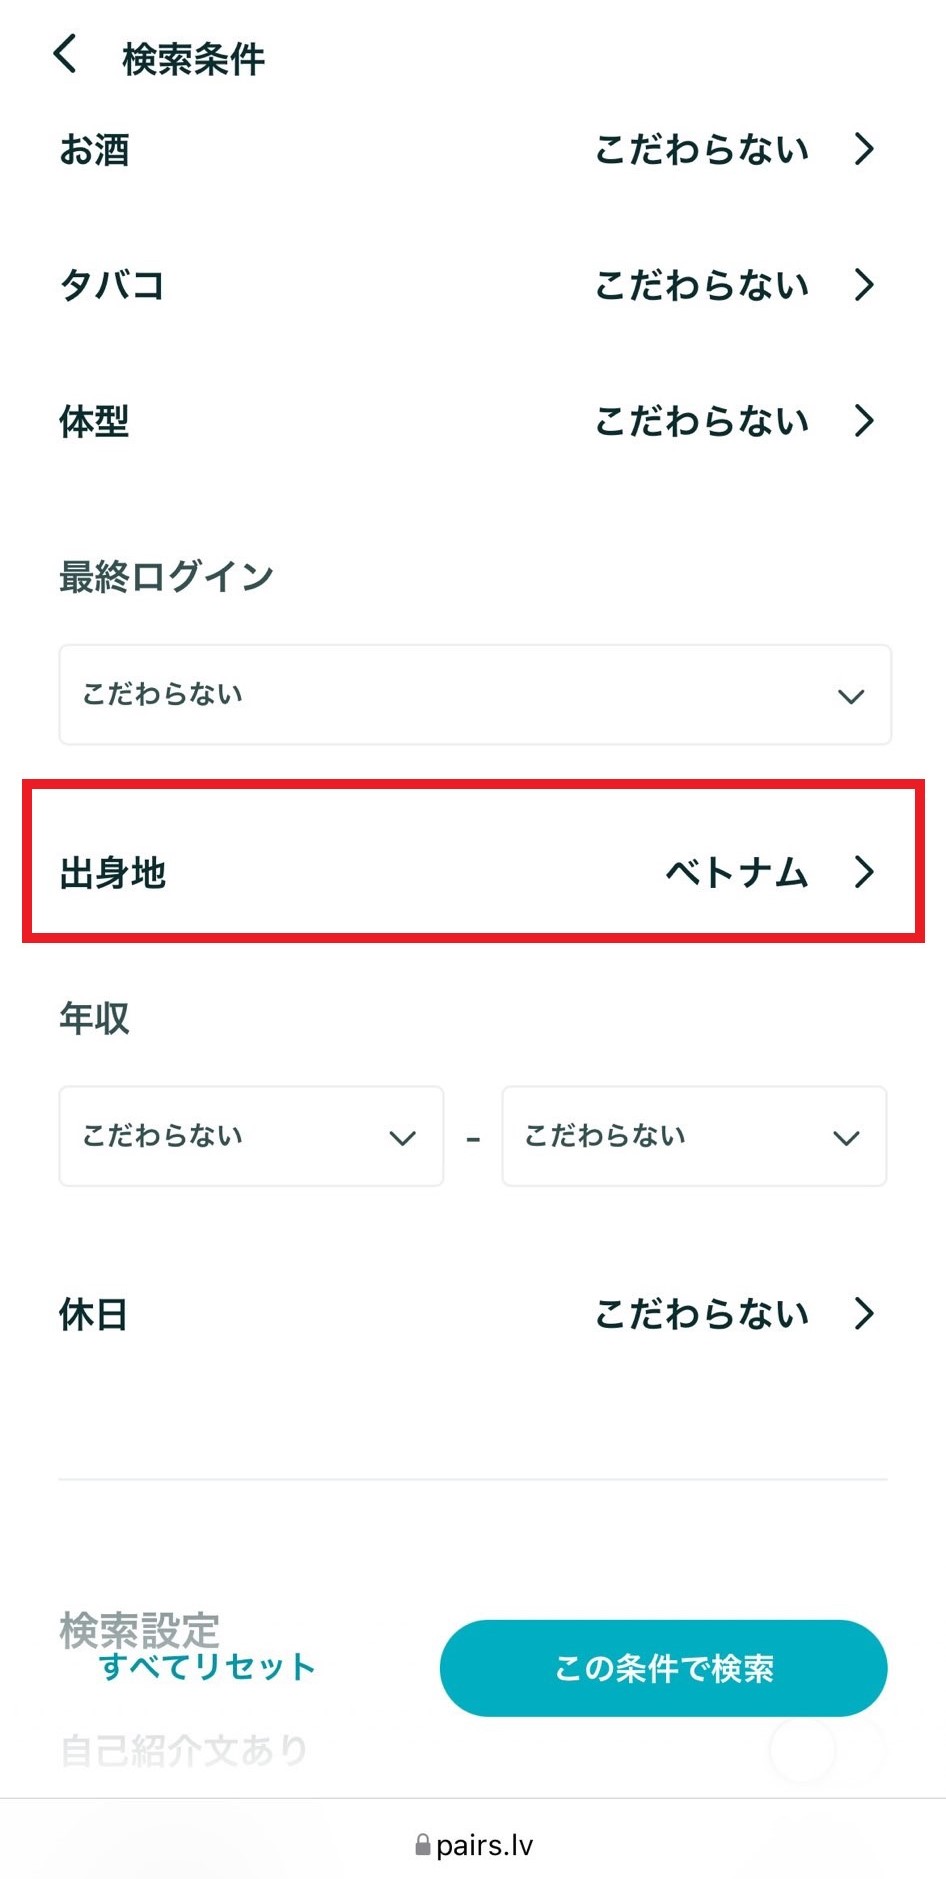Tap the chevron on the 体型 row
This screenshot has height=1879, width=946.
[864, 422]
